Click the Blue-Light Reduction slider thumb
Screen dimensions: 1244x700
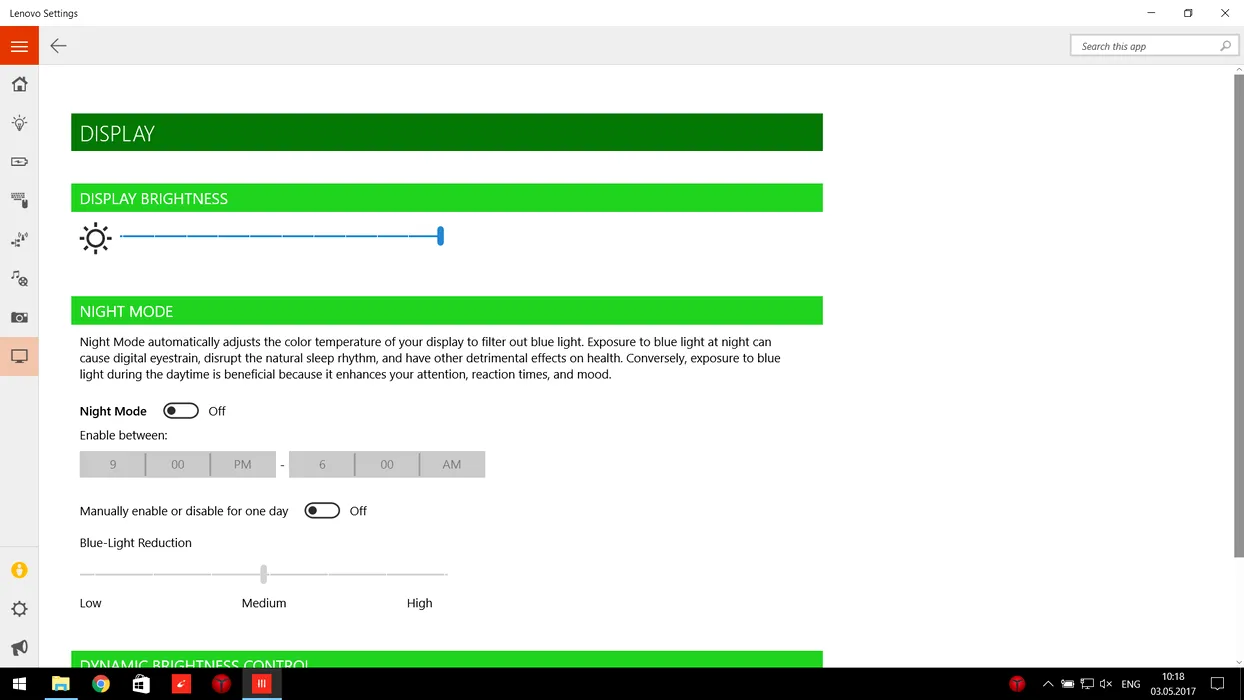coord(264,574)
